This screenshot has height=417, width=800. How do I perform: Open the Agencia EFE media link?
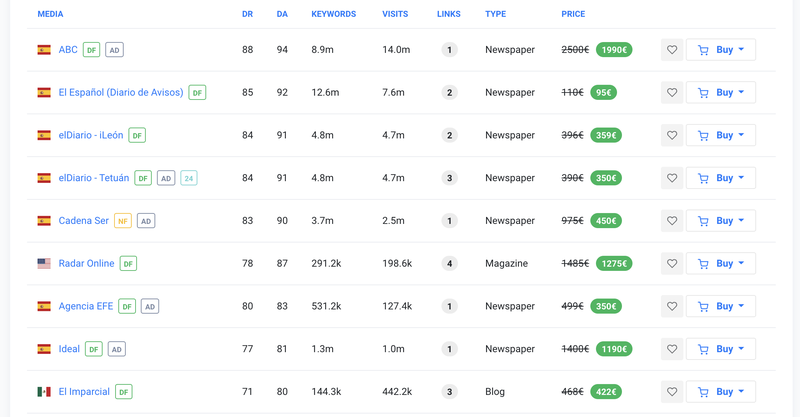click(86, 306)
